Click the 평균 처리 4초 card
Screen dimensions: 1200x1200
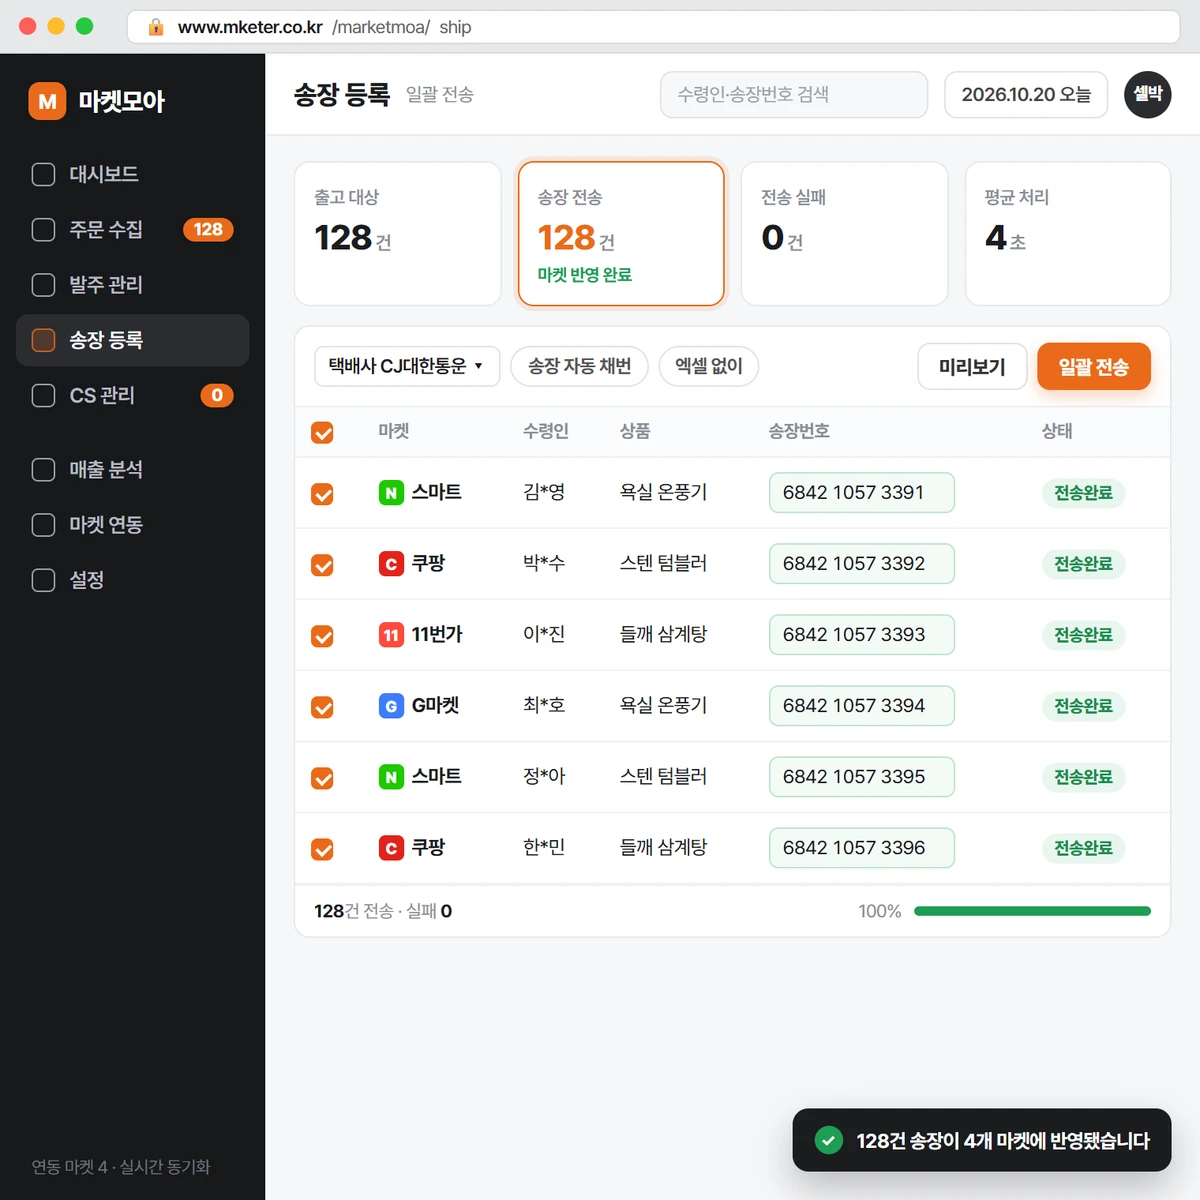(x=1068, y=234)
